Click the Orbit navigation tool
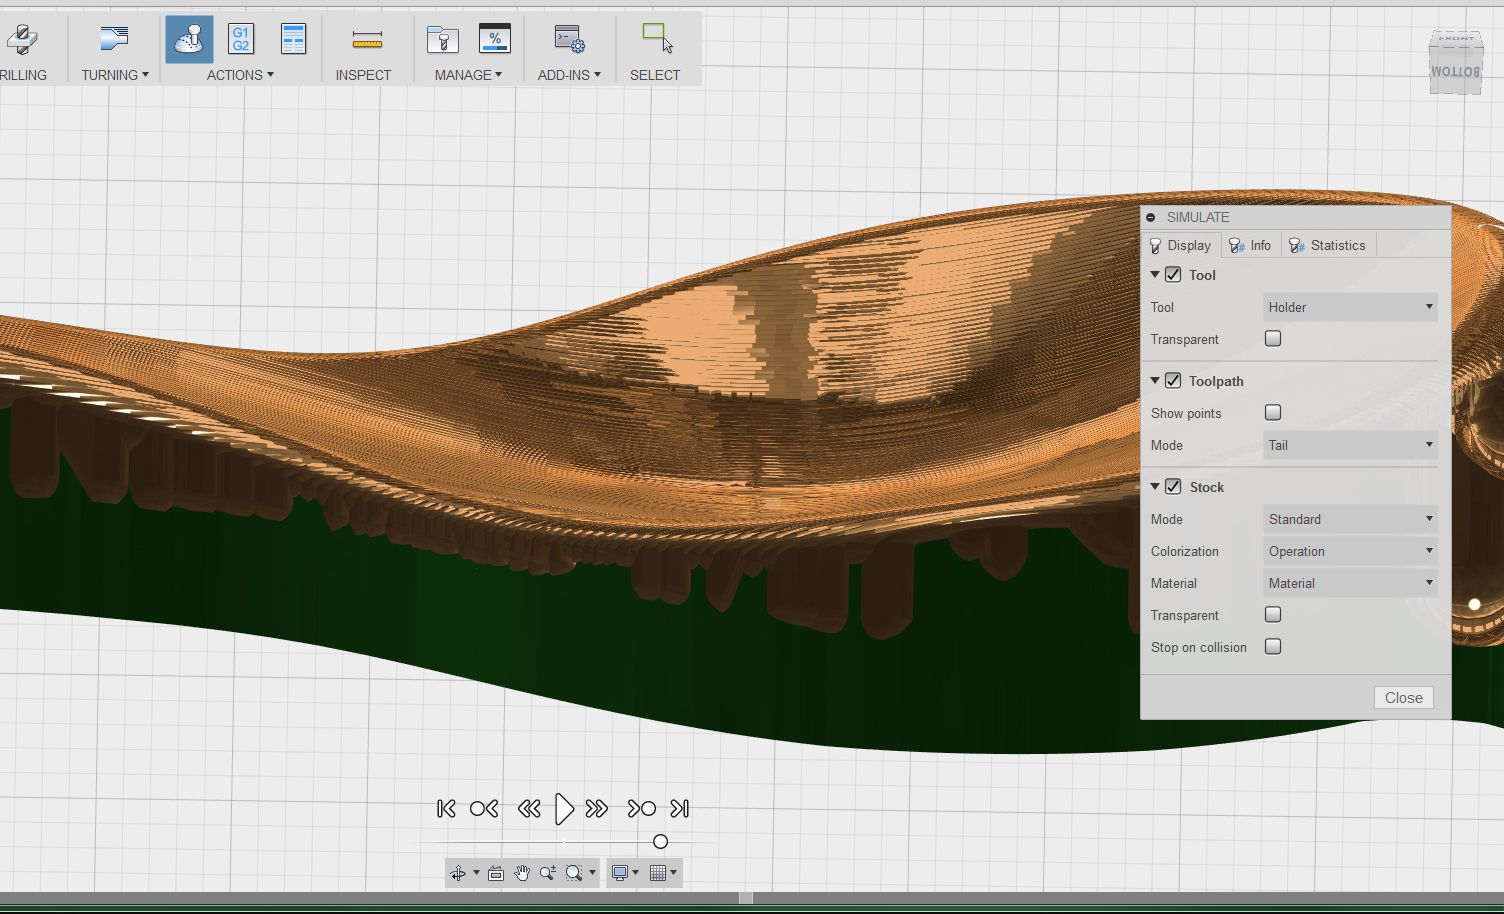The width and height of the screenshot is (1504, 914). (458, 873)
